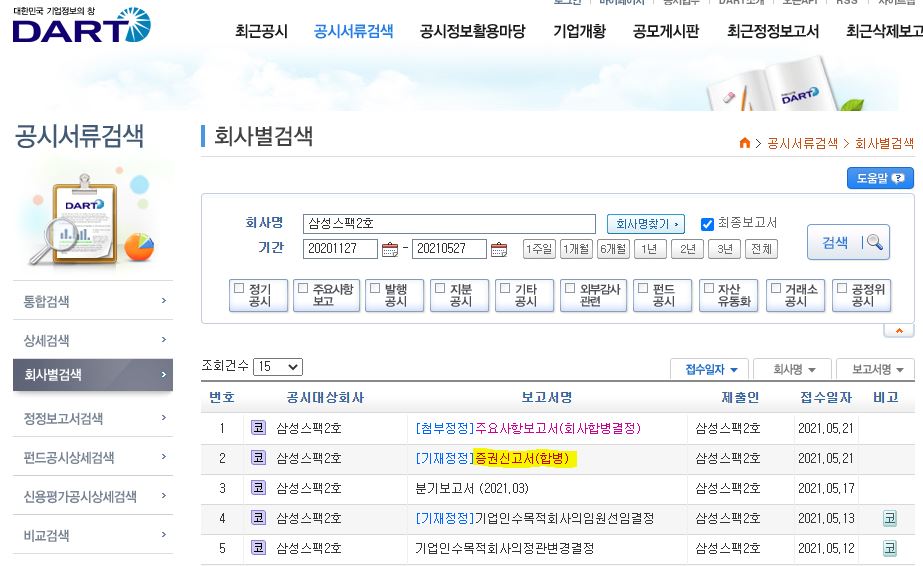Go to 공모게시판 top menu
This screenshot has width=923, height=566.
click(x=666, y=31)
